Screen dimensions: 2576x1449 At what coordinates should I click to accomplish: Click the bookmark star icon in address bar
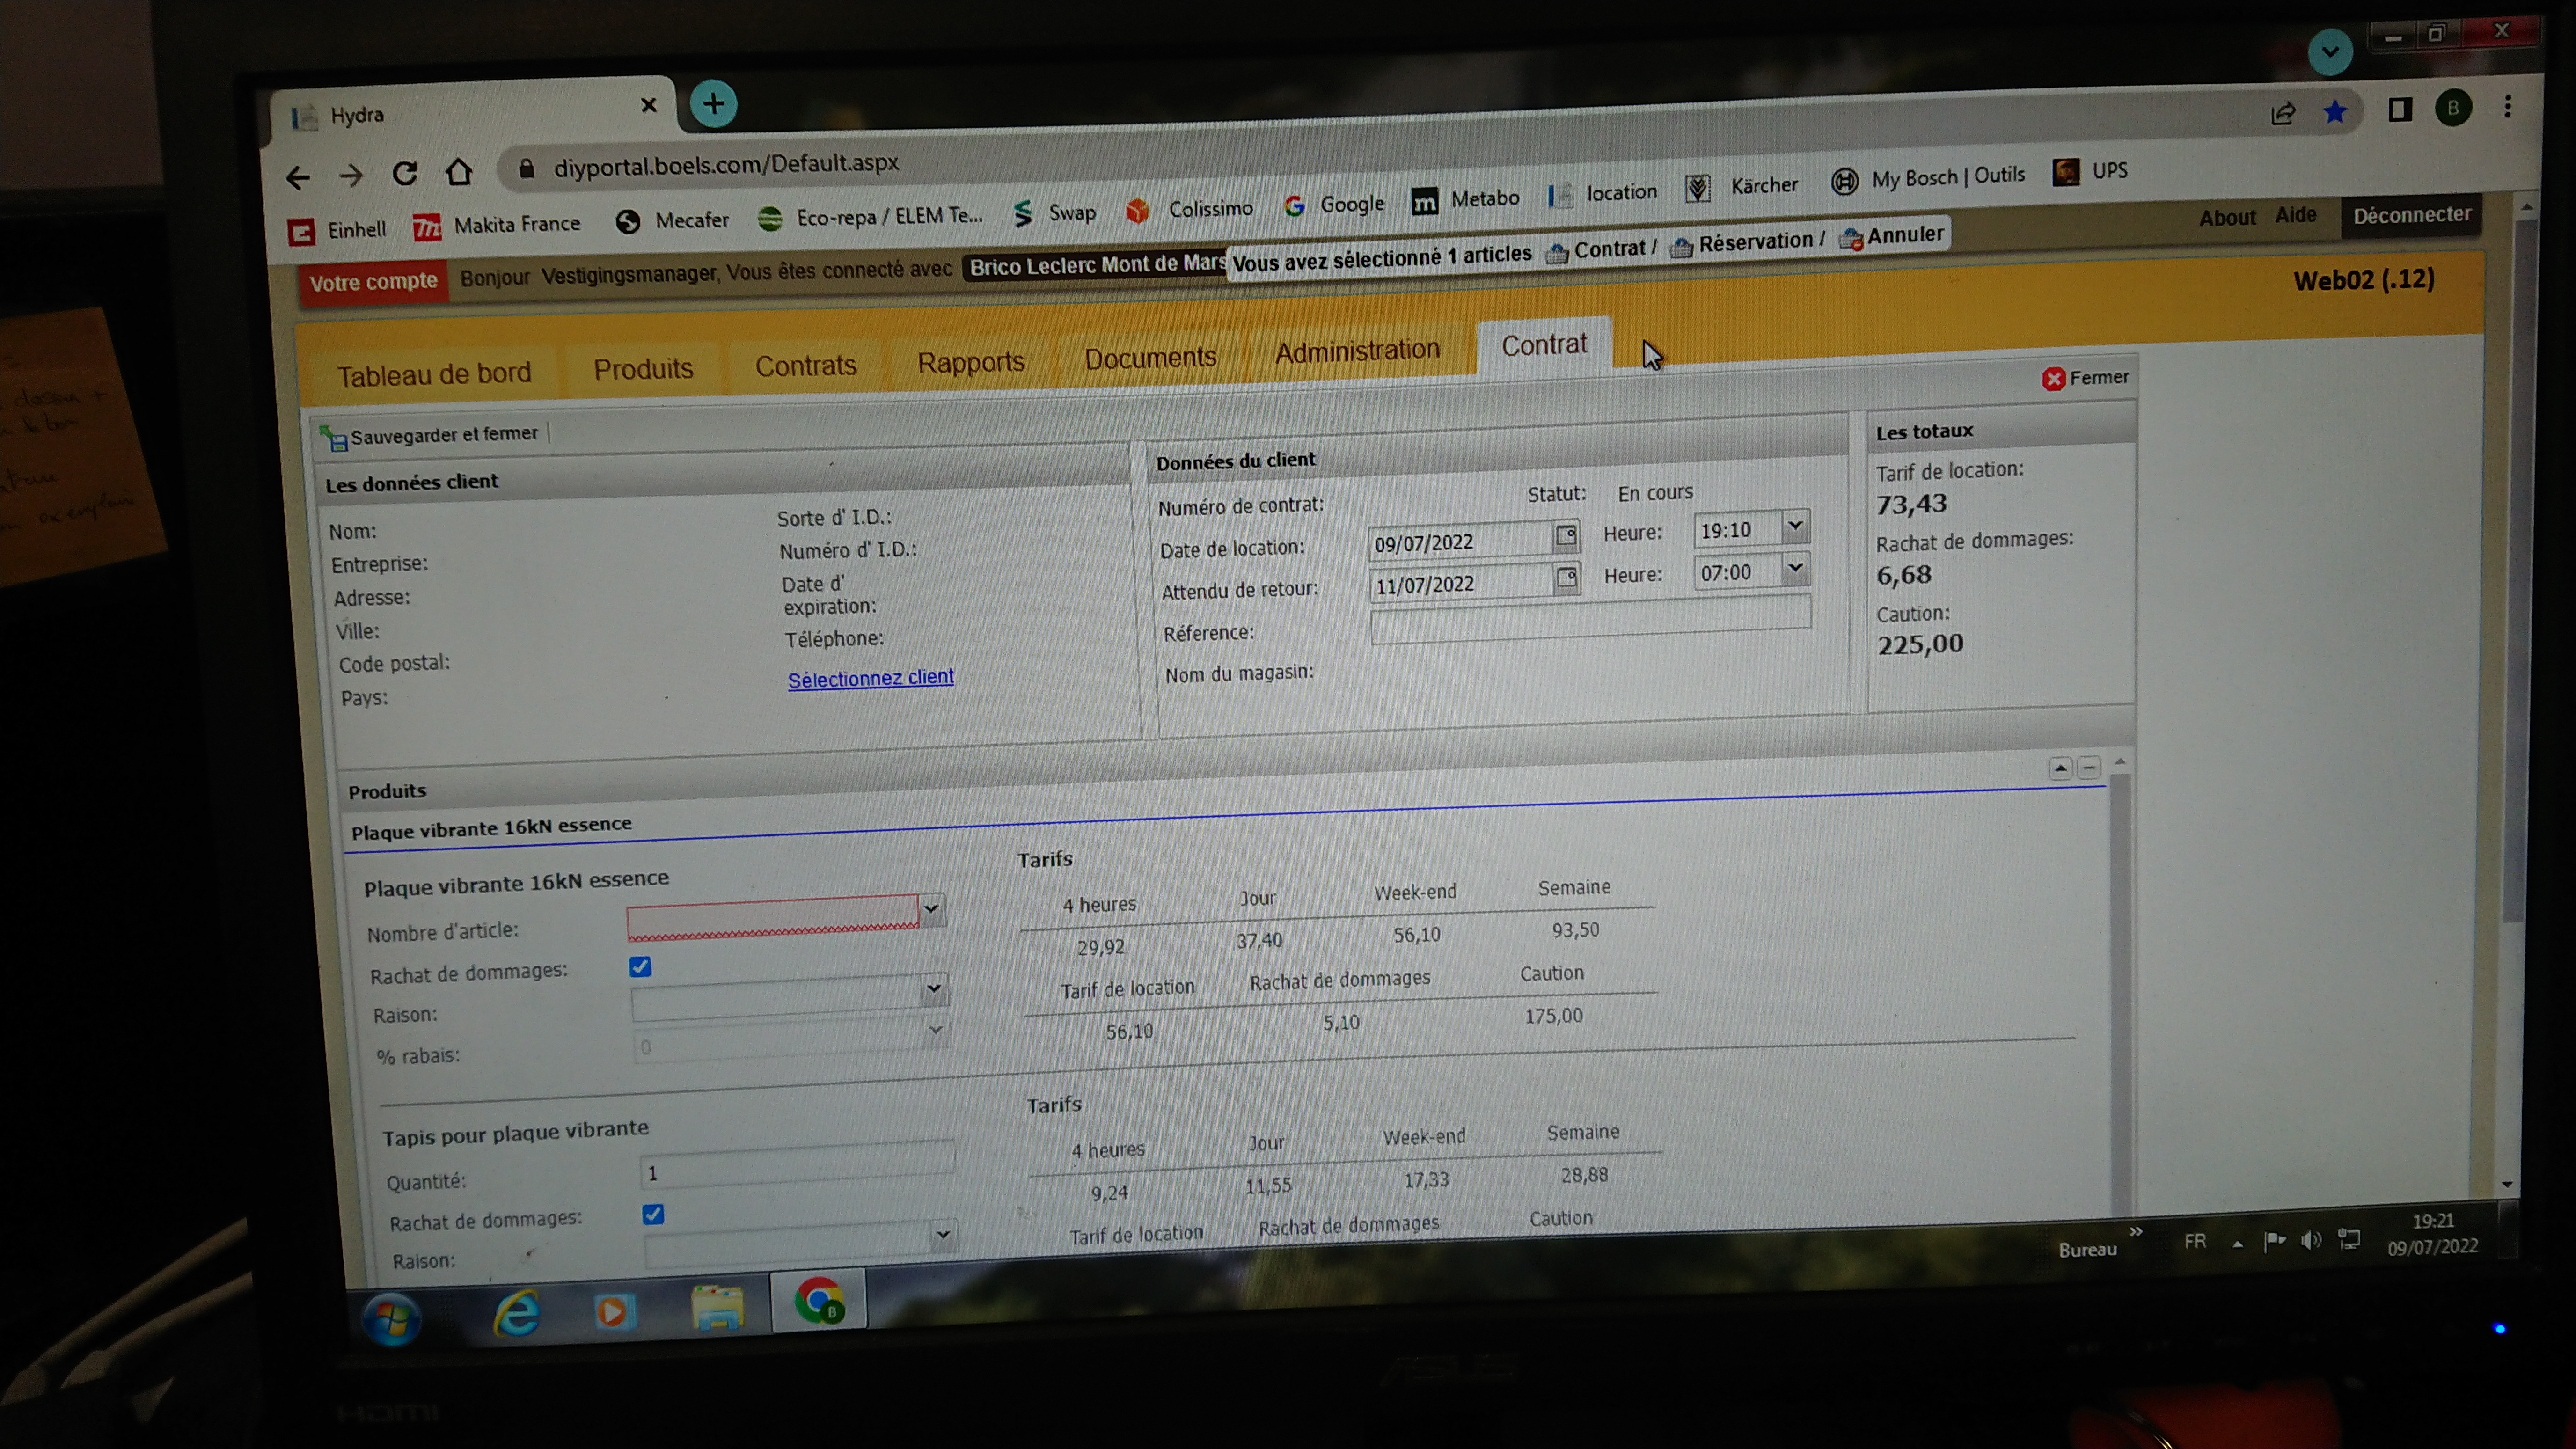(x=2335, y=112)
